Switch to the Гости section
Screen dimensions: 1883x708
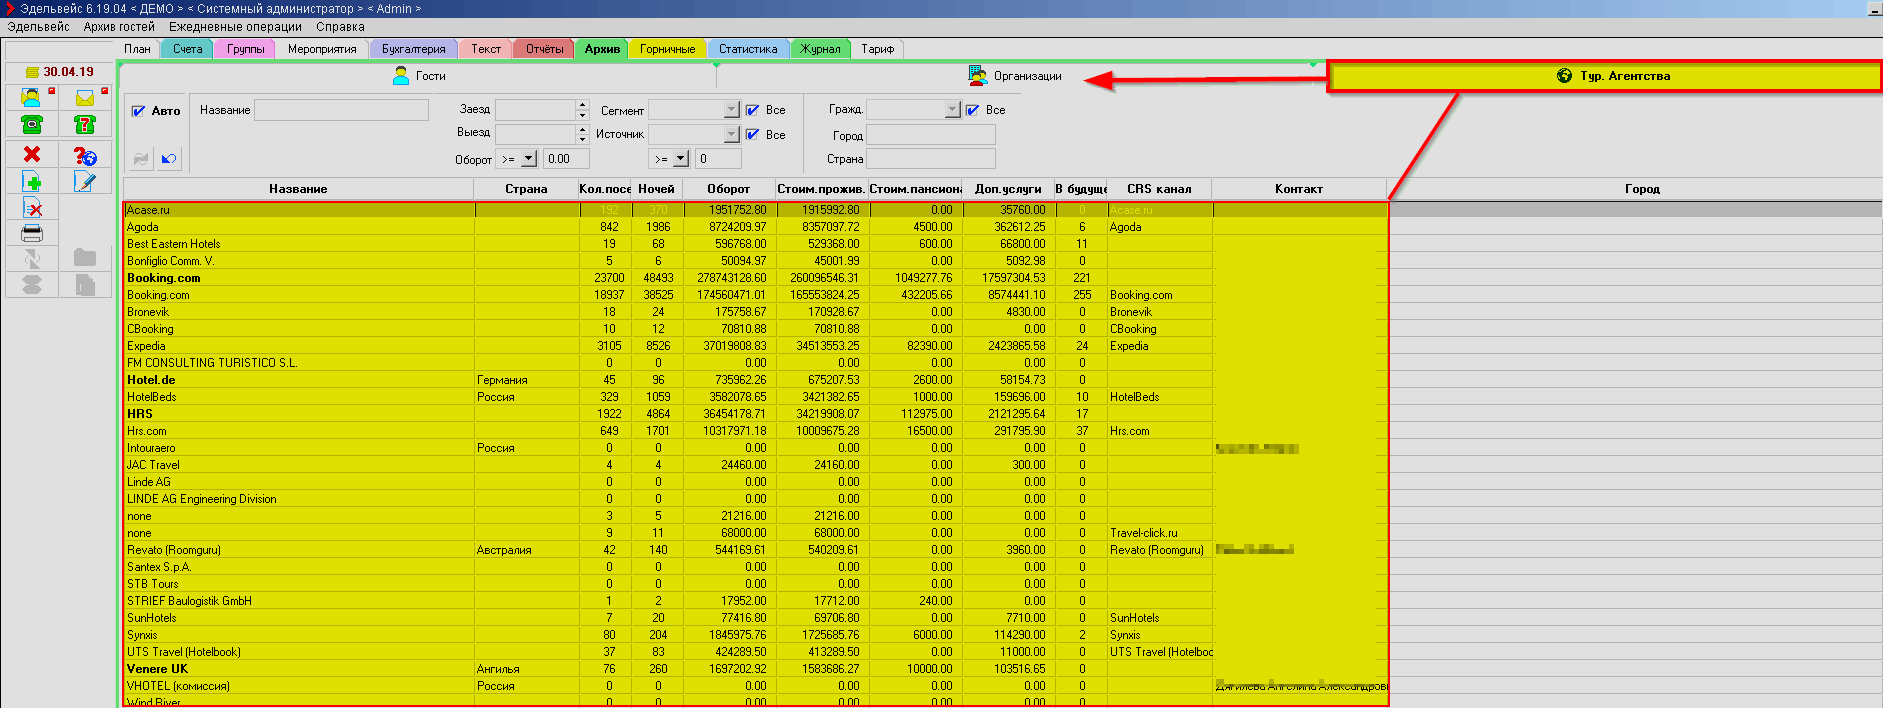pos(419,76)
